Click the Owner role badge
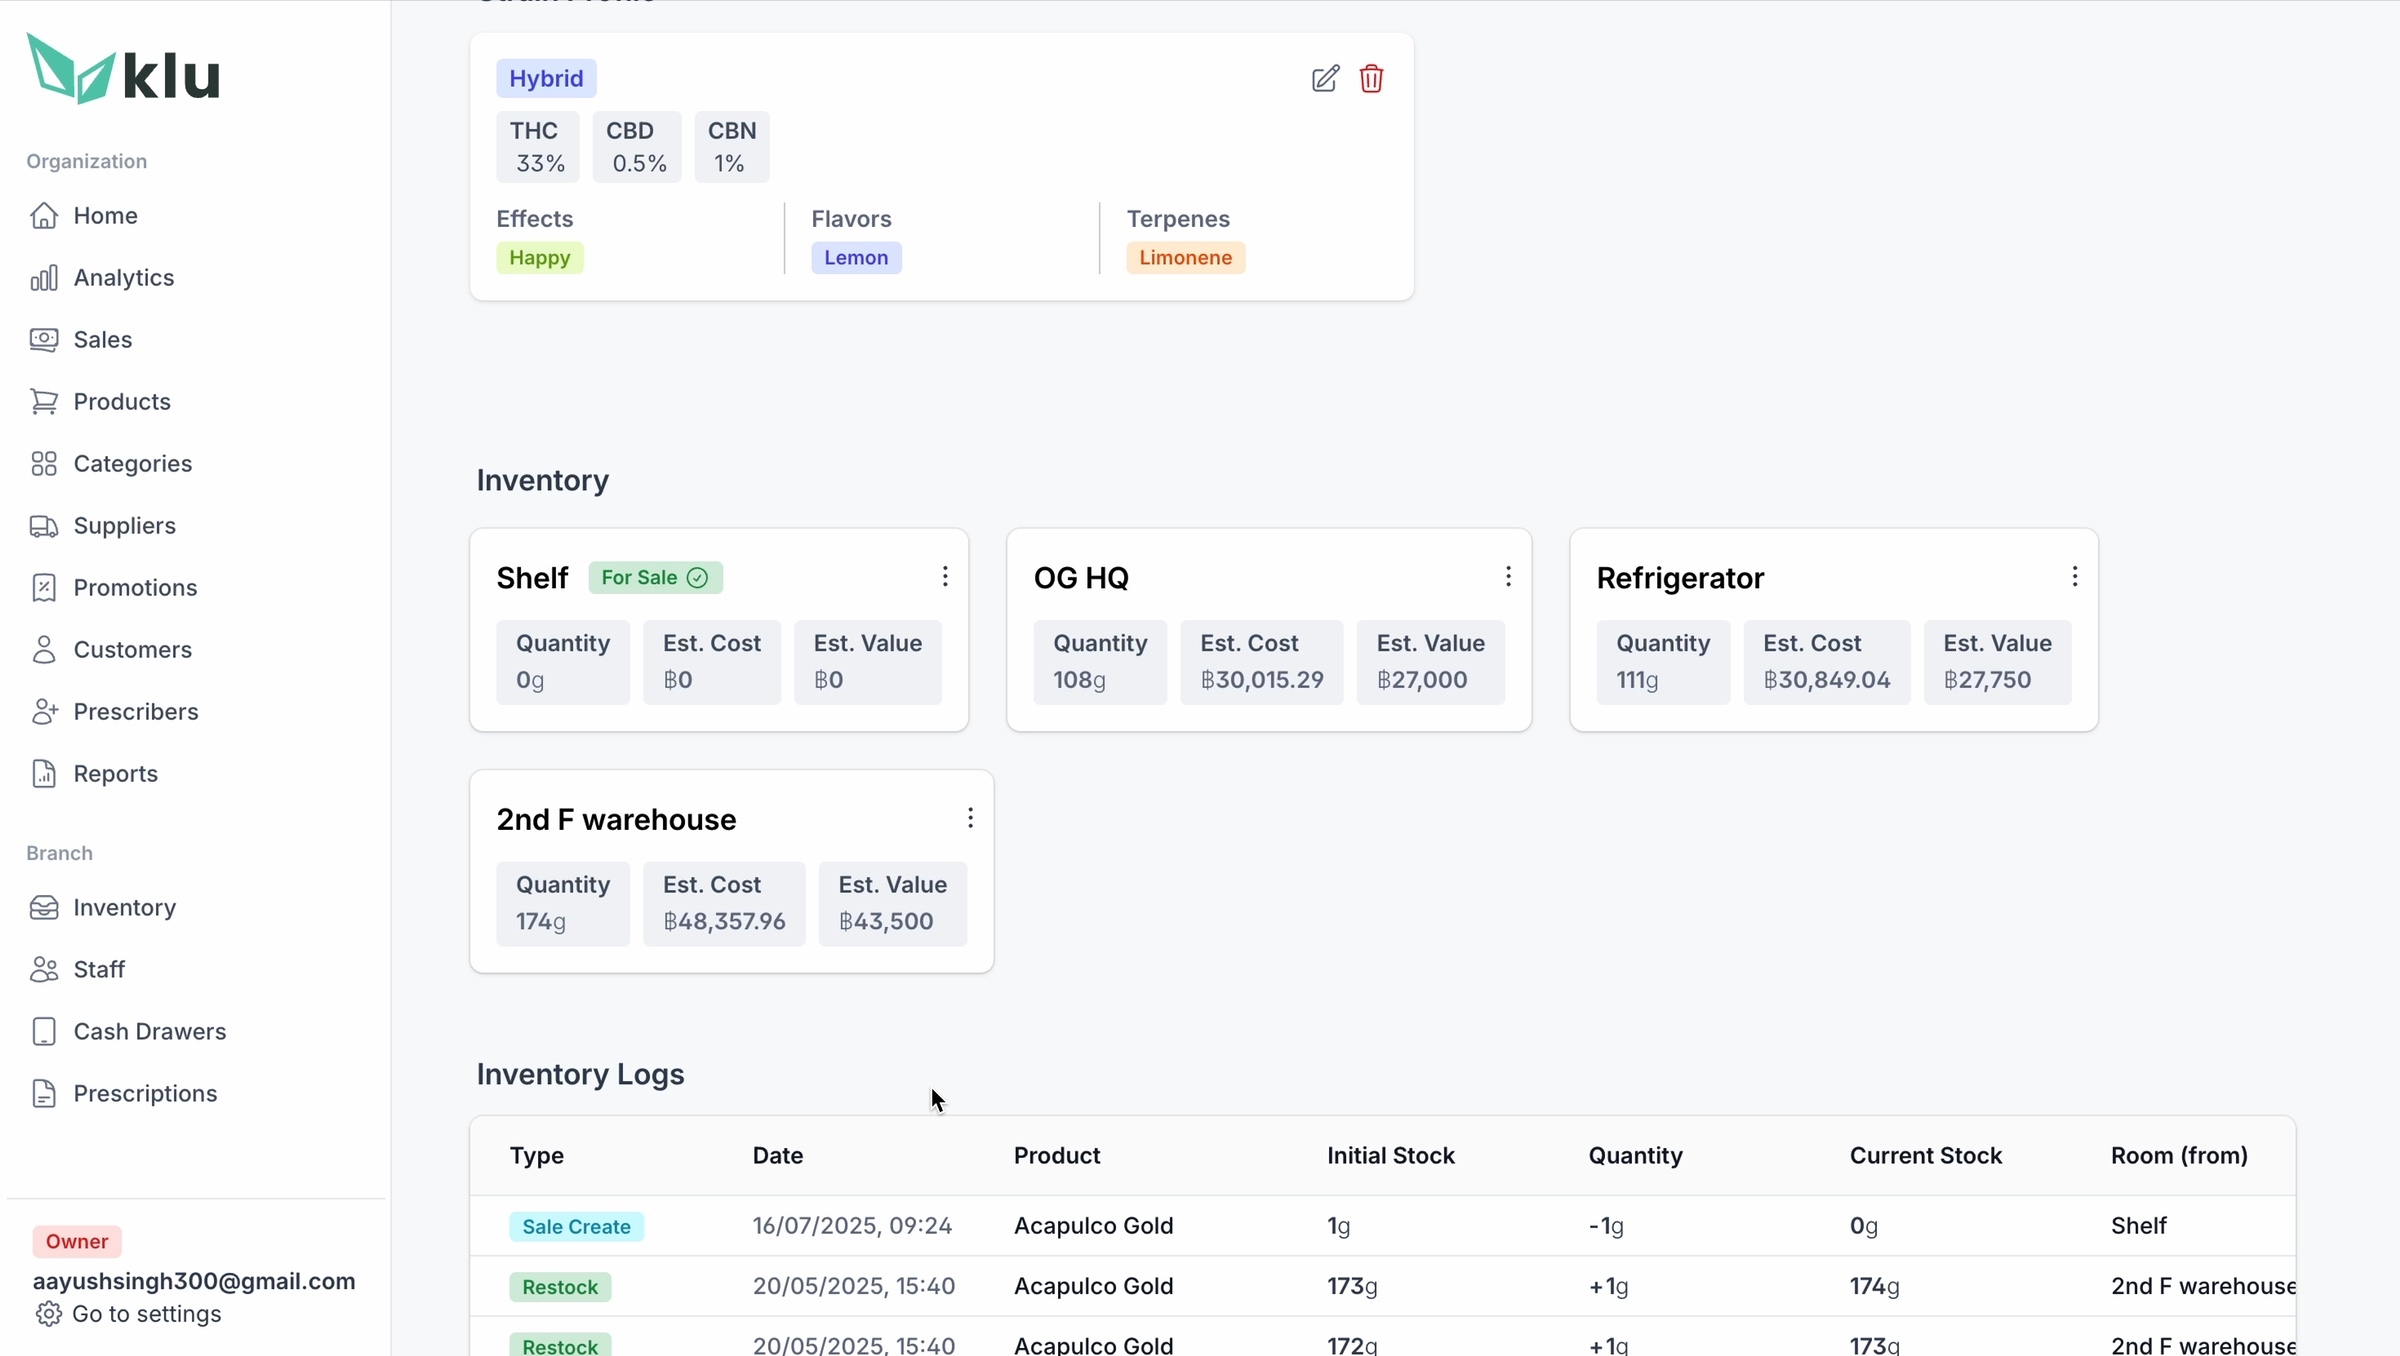Screen dimensions: 2400x1356 [x=77, y=1241]
